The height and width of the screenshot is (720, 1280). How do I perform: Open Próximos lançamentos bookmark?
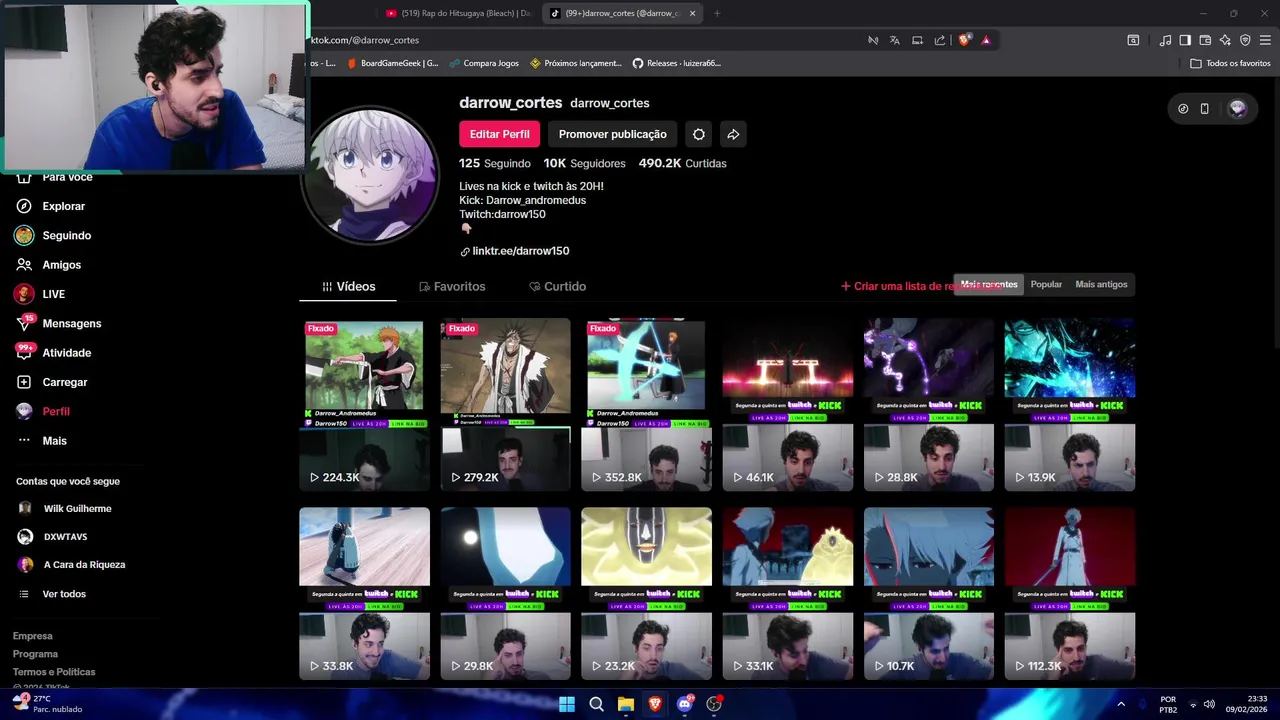click(575, 63)
